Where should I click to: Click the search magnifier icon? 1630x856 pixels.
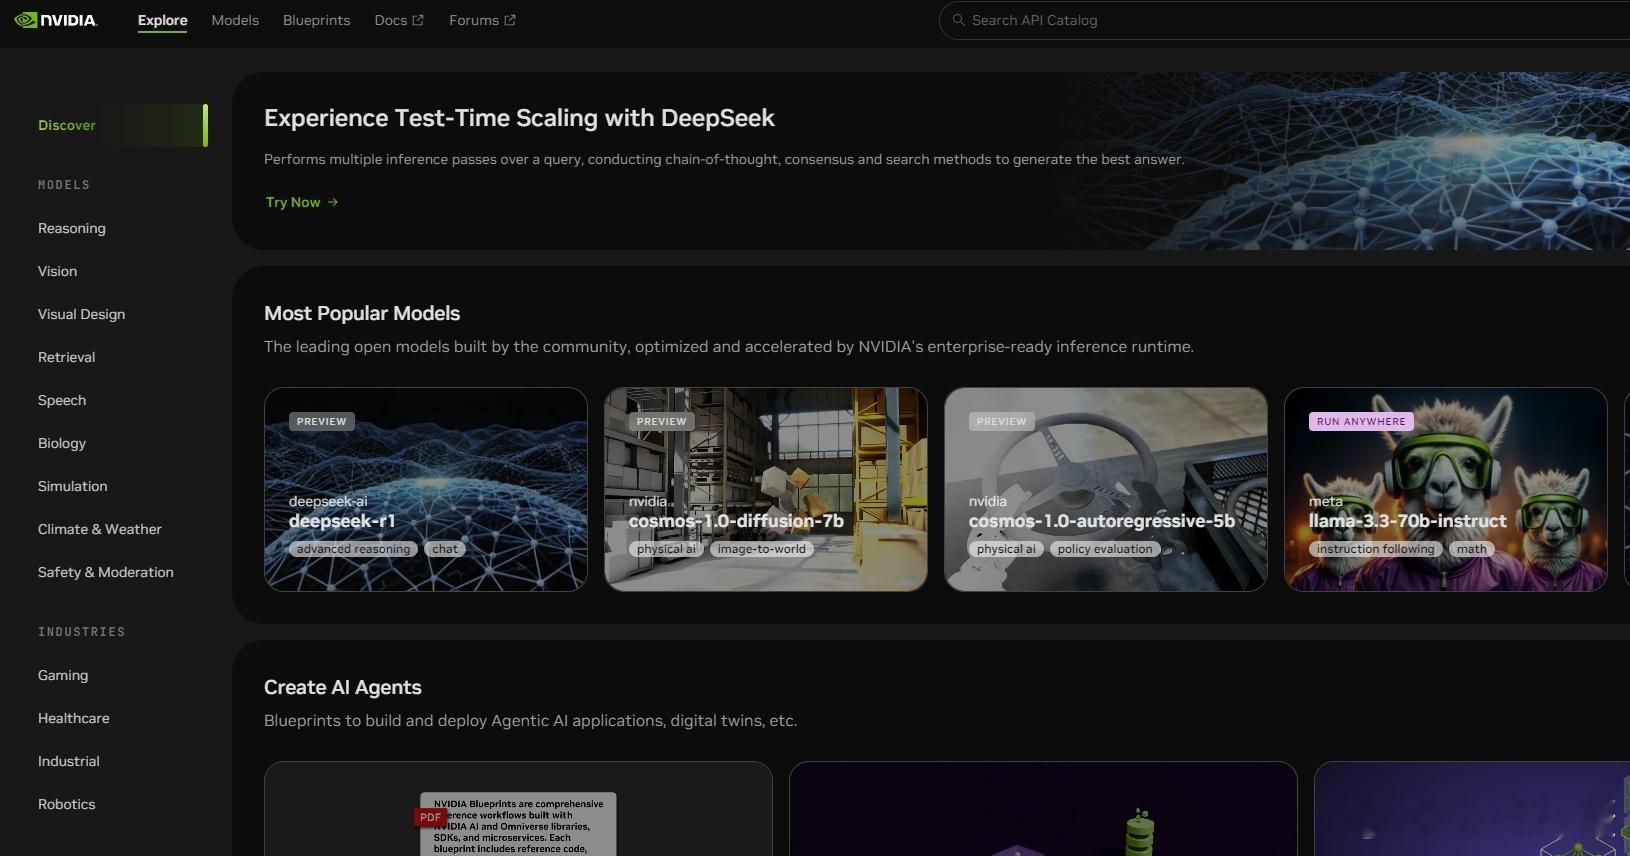pyautogui.click(x=958, y=20)
